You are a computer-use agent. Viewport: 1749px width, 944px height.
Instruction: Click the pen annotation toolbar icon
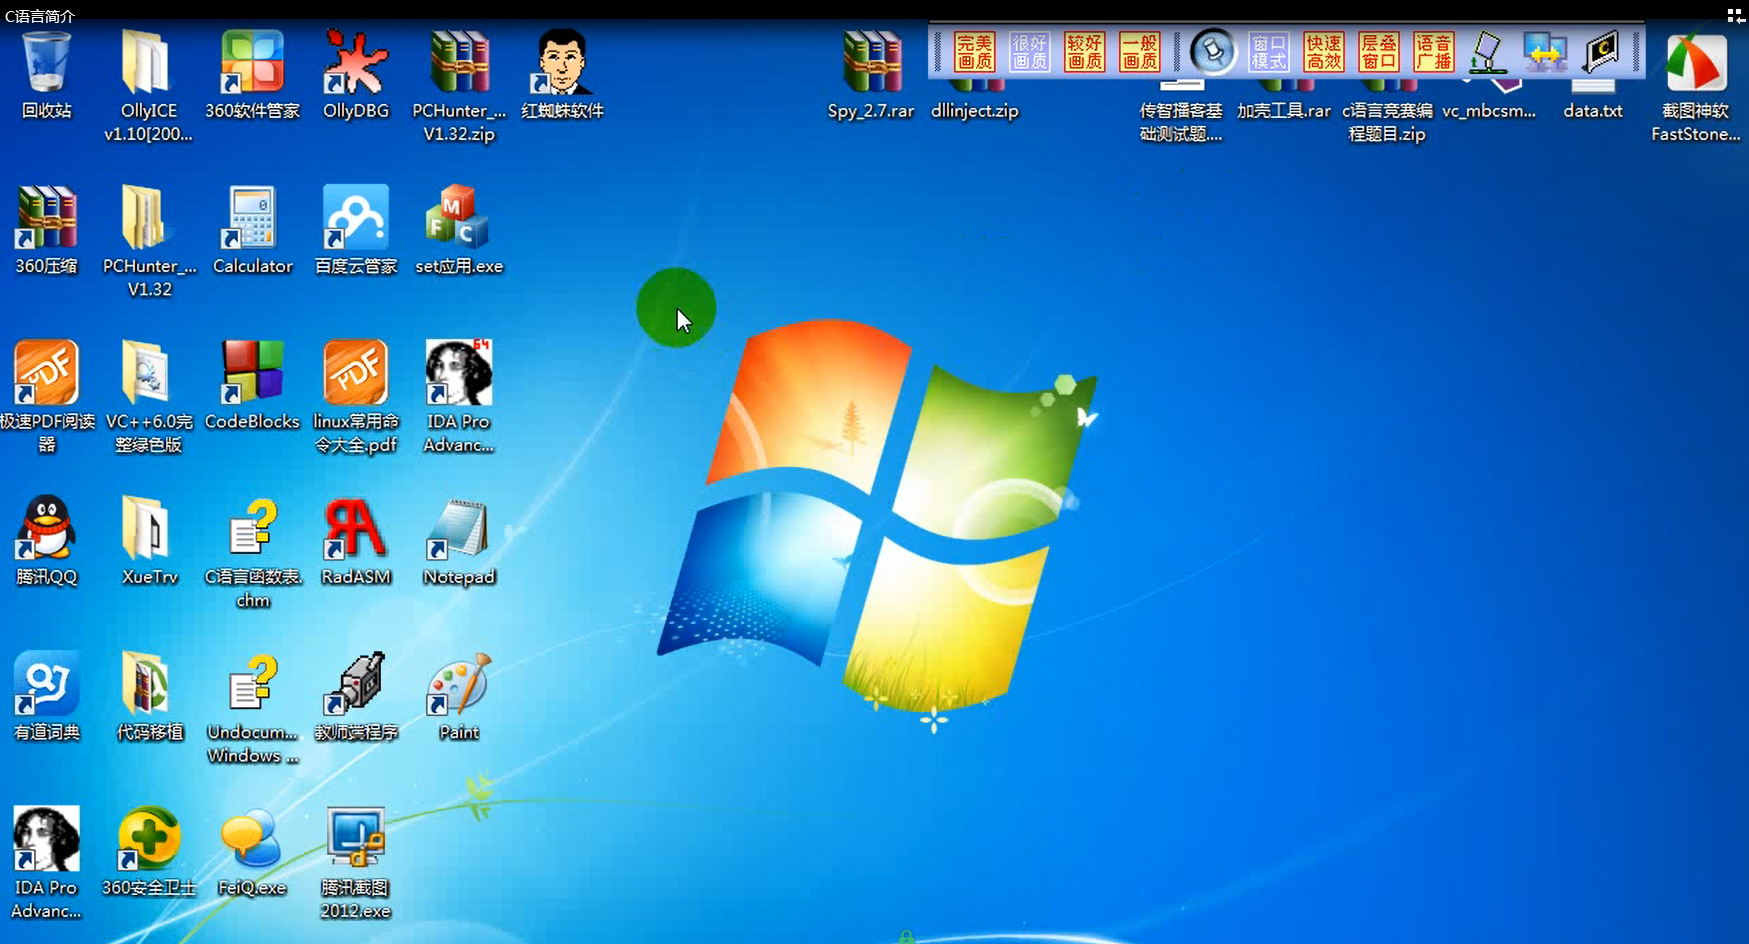[1488, 52]
